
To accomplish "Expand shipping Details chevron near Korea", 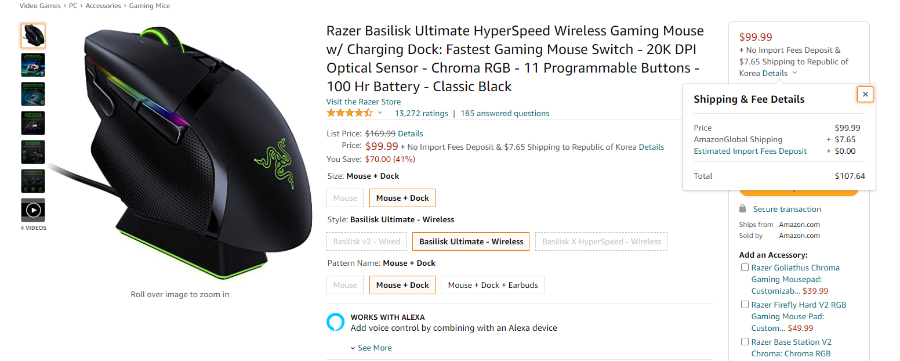I will 794,73.
